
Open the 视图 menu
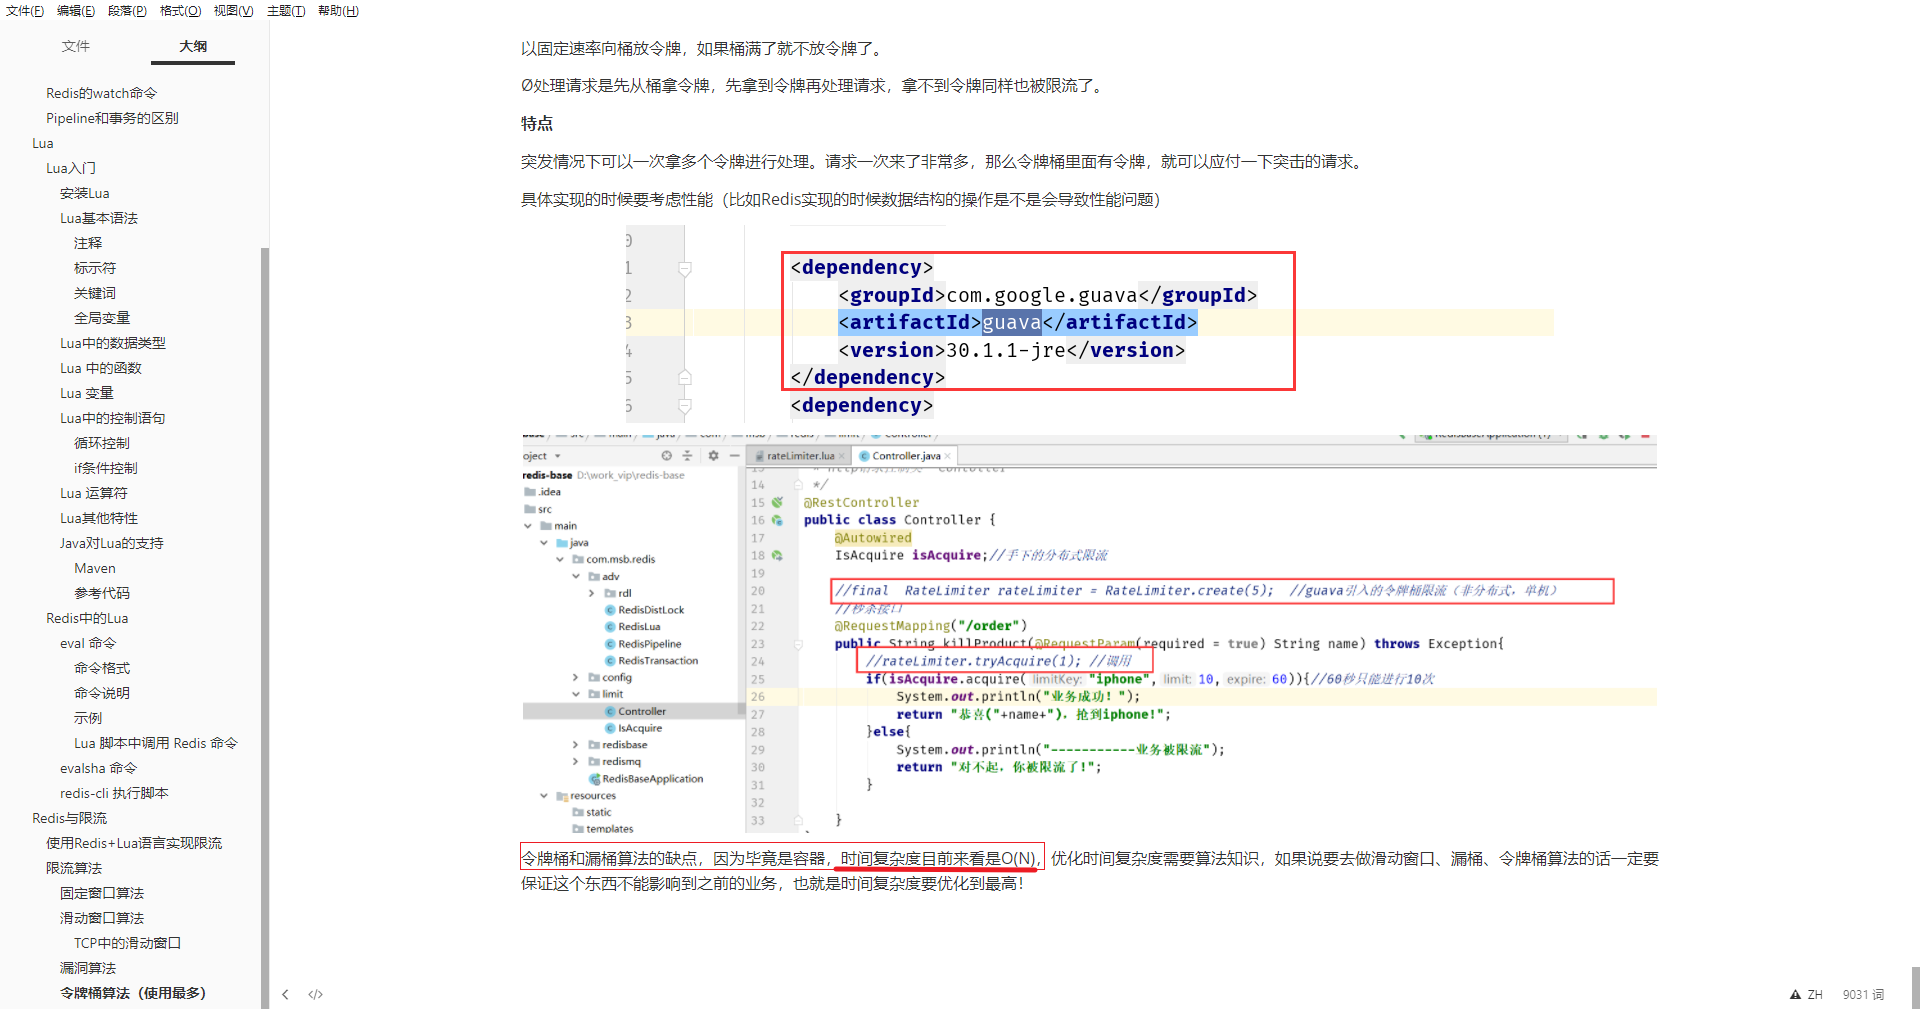point(232,11)
